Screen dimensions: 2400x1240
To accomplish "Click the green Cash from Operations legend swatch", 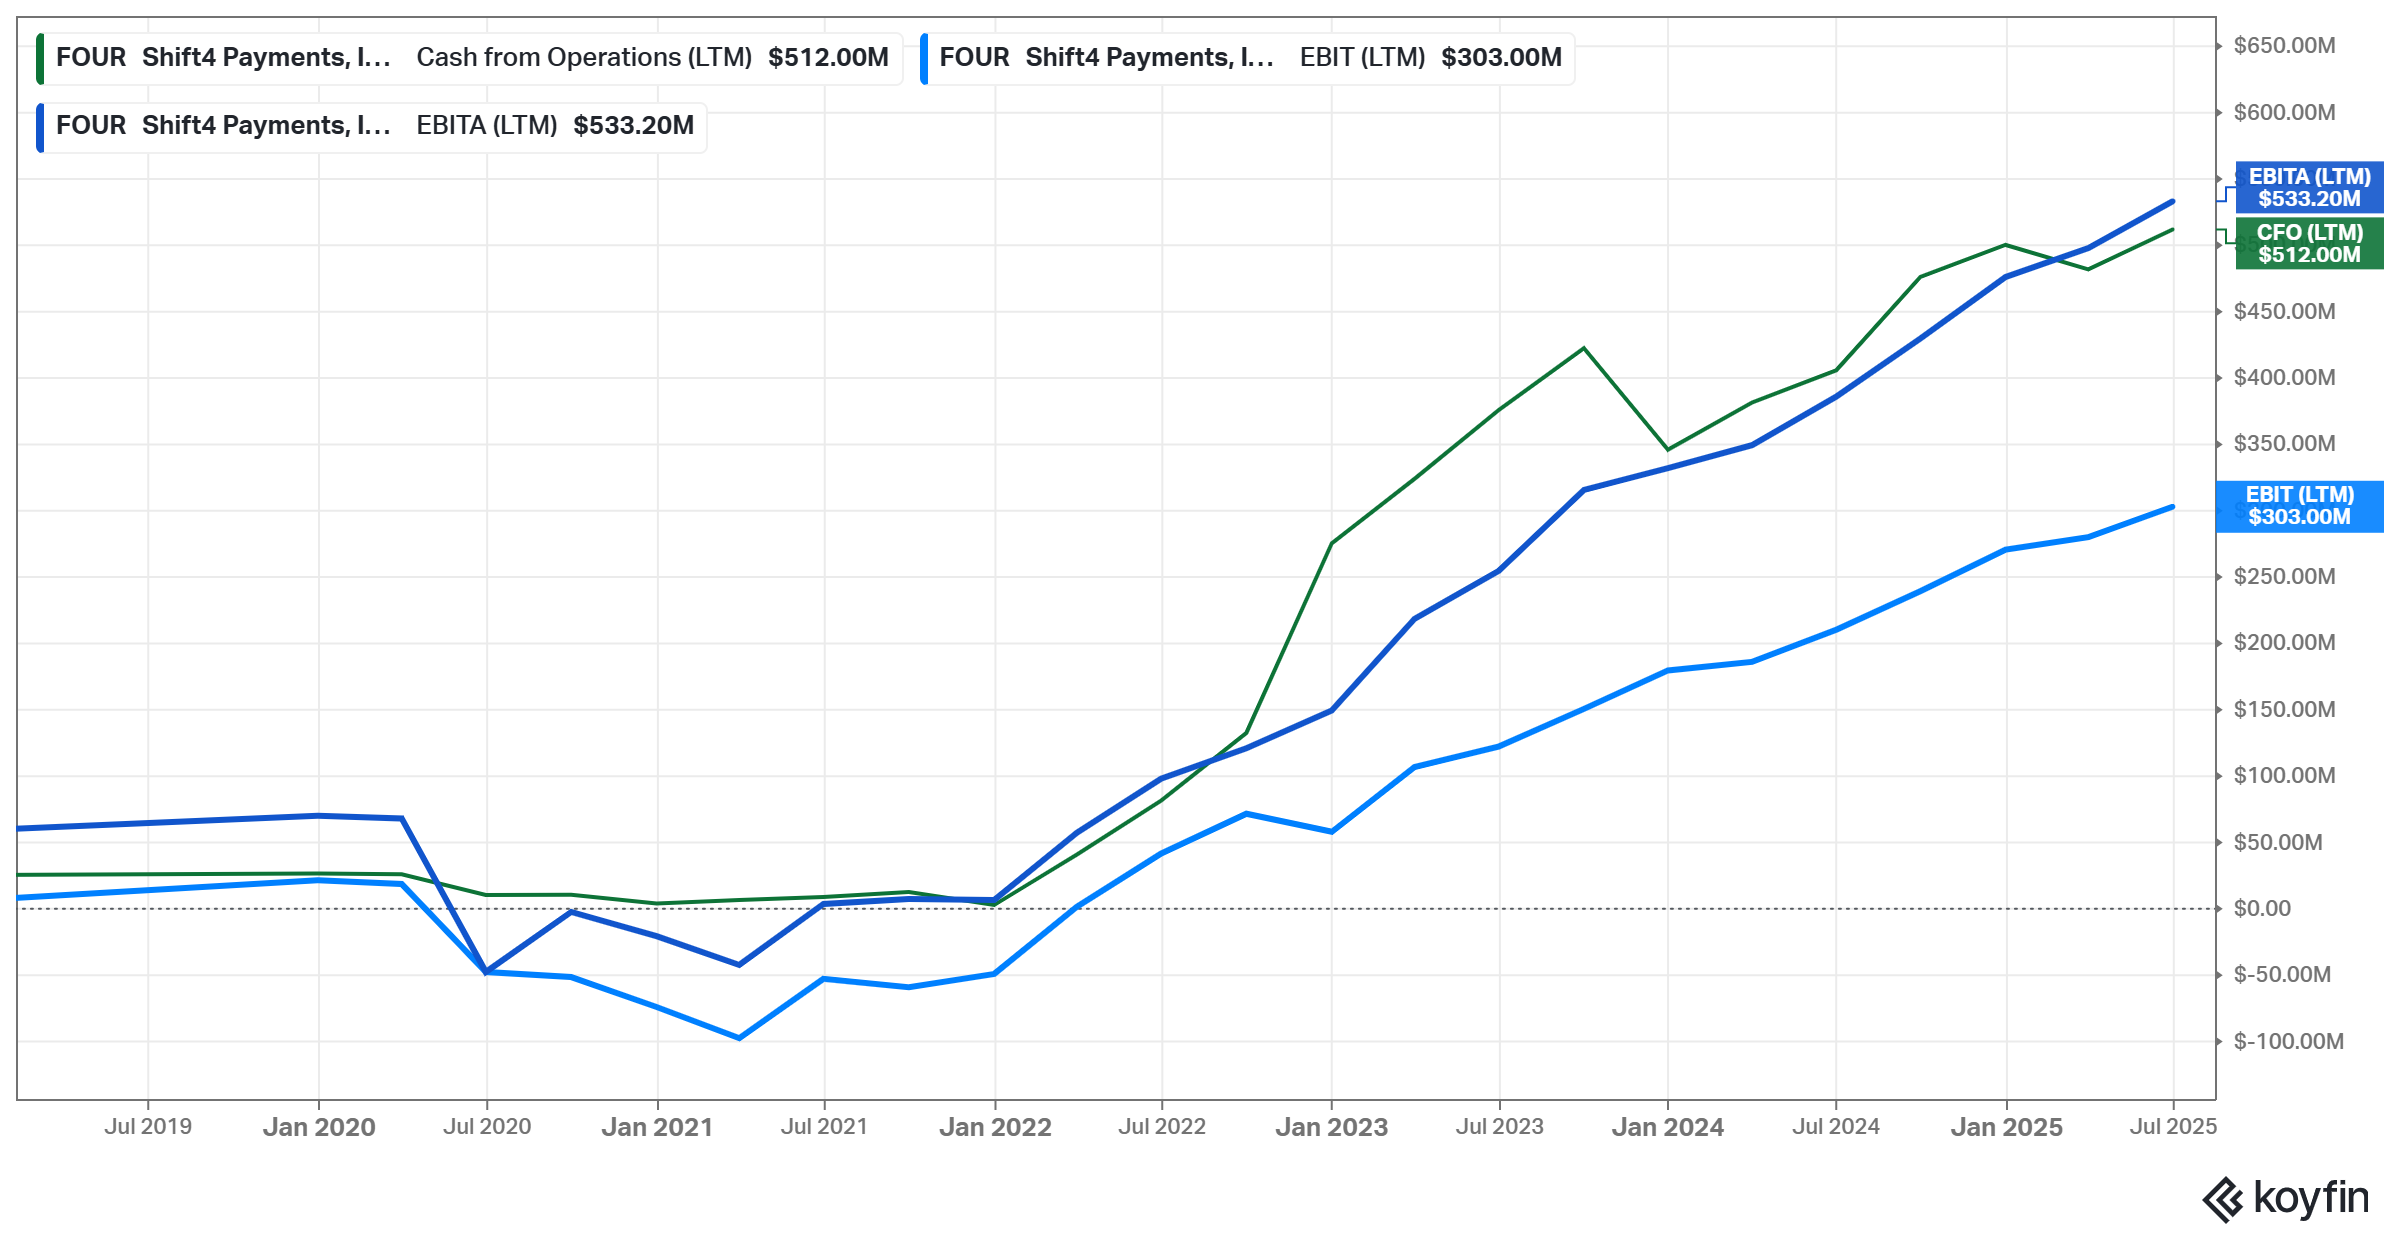I will pos(40,58).
